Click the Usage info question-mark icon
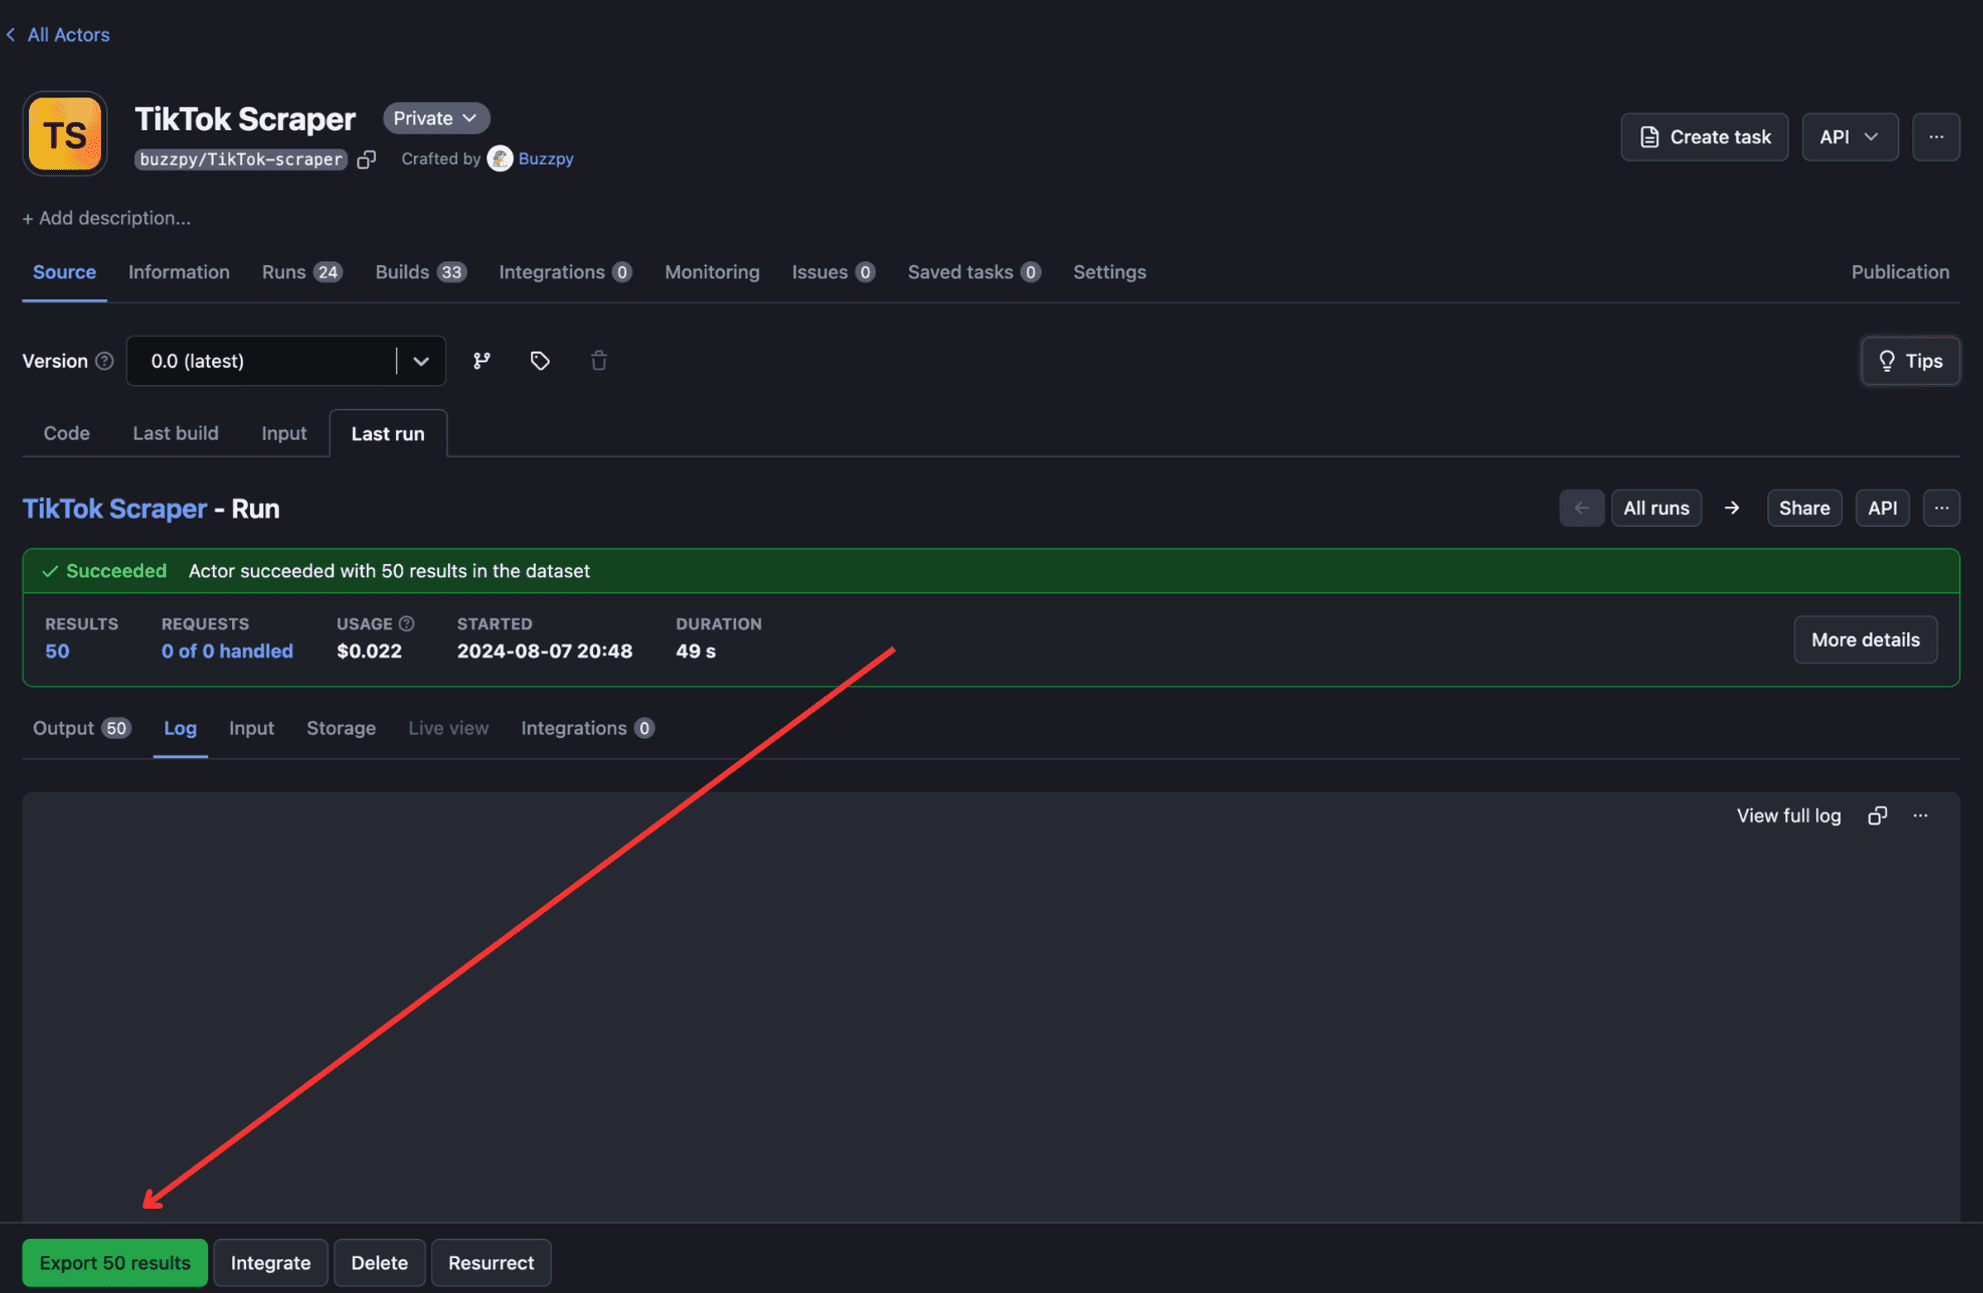The height and width of the screenshot is (1293, 1983). pyautogui.click(x=408, y=623)
